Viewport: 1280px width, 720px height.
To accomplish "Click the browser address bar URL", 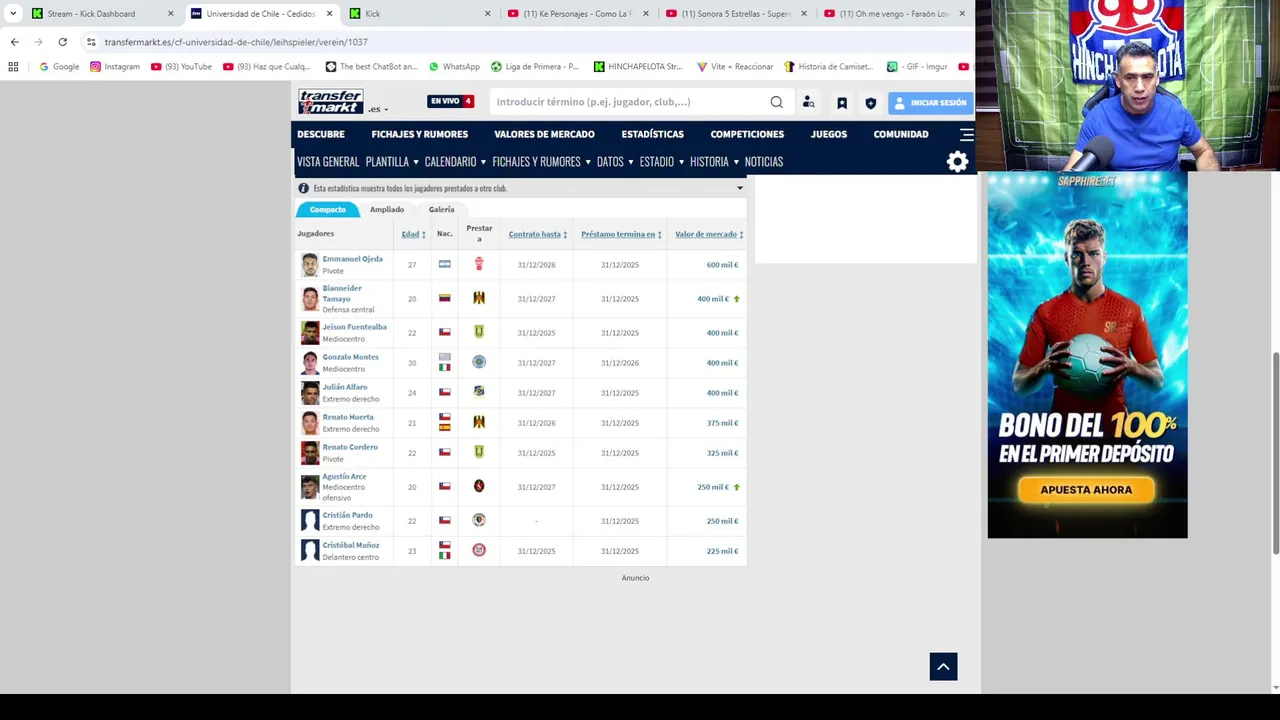I will [x=236, y=42].
